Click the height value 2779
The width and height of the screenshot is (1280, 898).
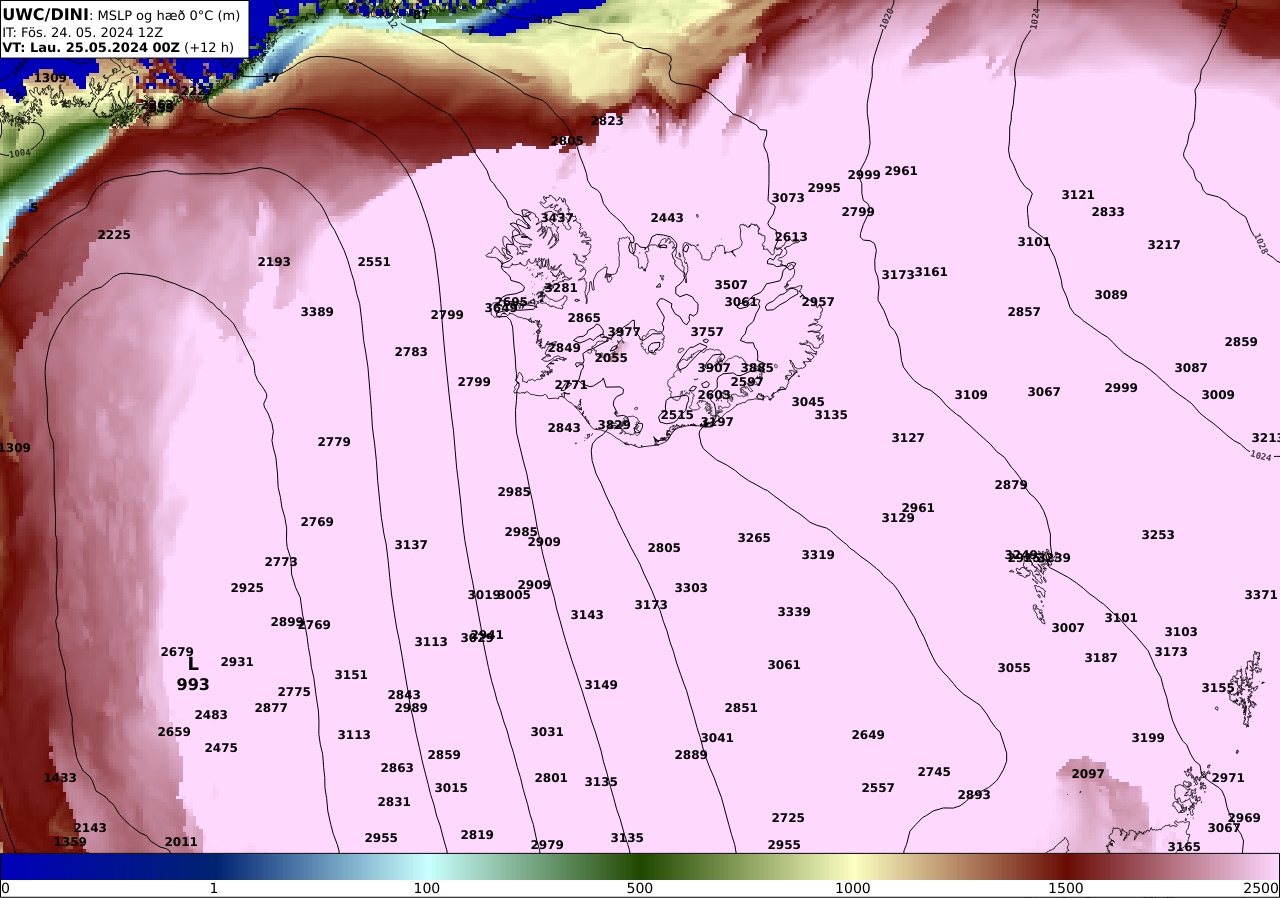[334, 442]
